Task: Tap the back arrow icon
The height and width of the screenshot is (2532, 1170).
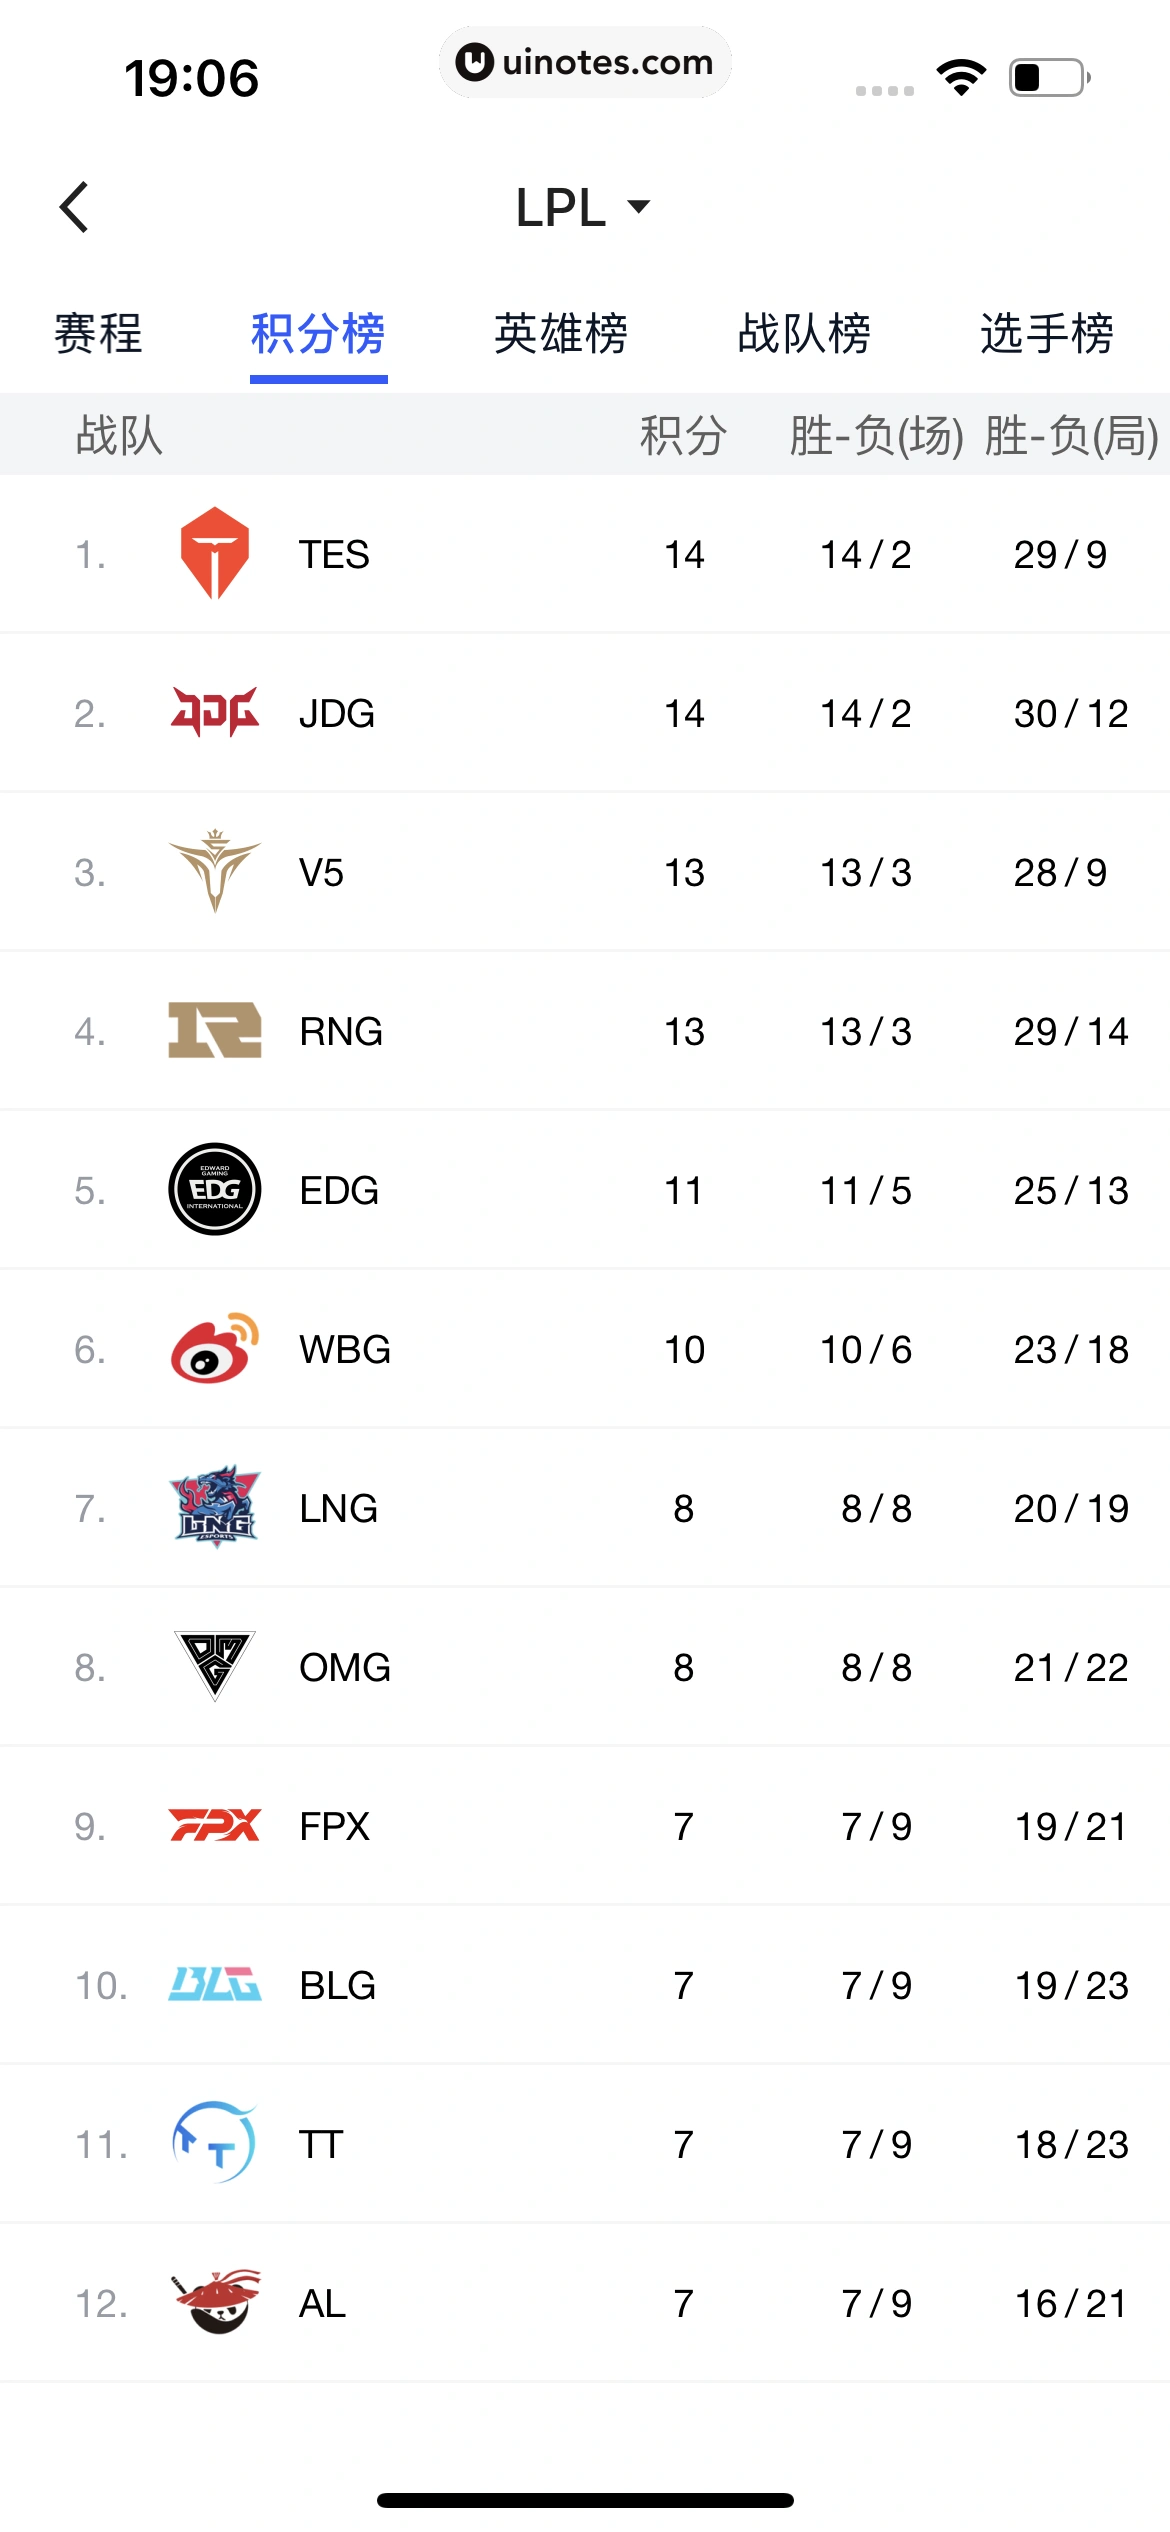Action: [74, 207]
